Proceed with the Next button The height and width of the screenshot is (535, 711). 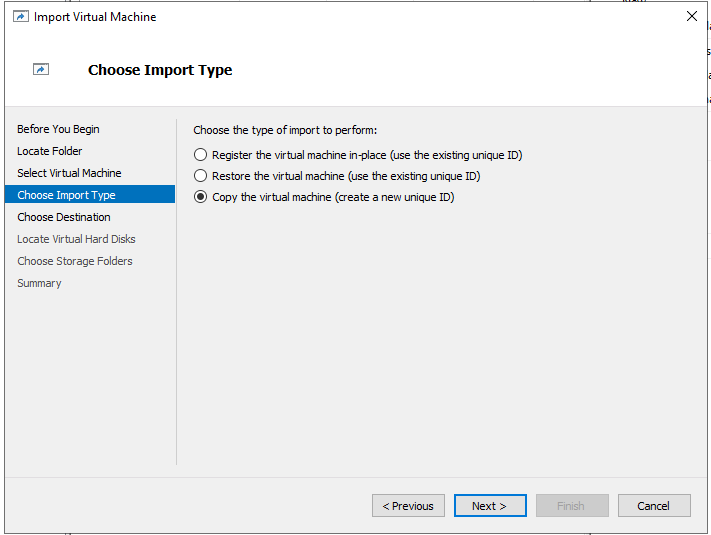[x=490, y=506]
